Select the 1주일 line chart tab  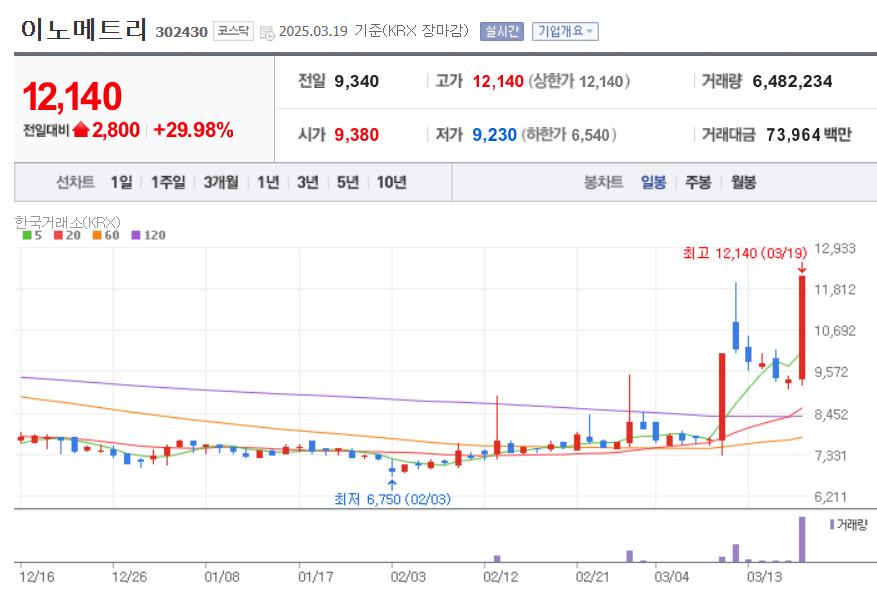168,182
